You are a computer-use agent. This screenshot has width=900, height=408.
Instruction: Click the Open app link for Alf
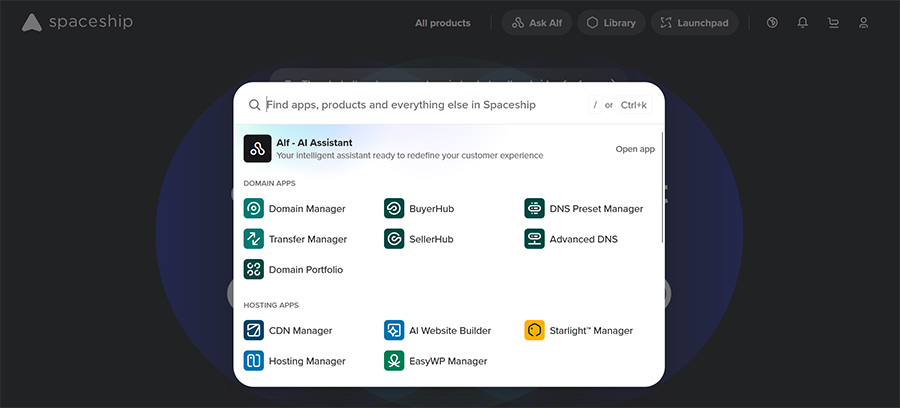[x=635, y=149]
